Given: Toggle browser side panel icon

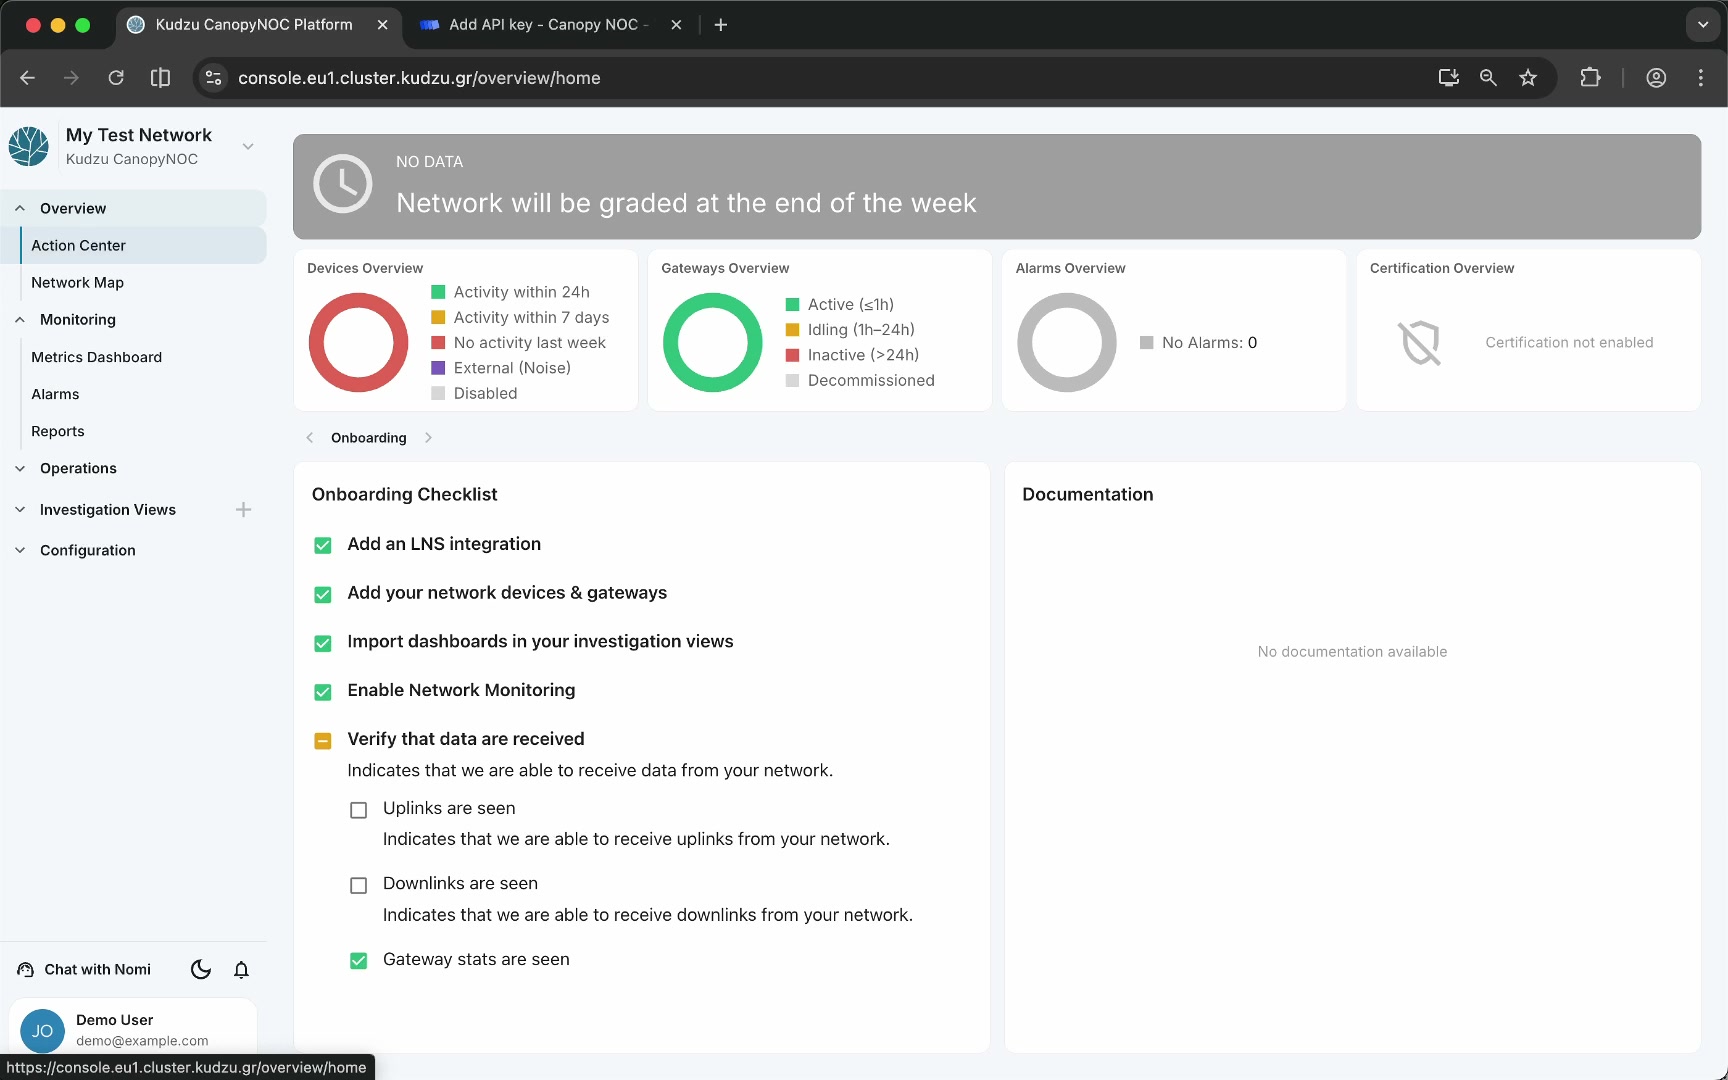Looking at the screenshot, I should 160,78.
